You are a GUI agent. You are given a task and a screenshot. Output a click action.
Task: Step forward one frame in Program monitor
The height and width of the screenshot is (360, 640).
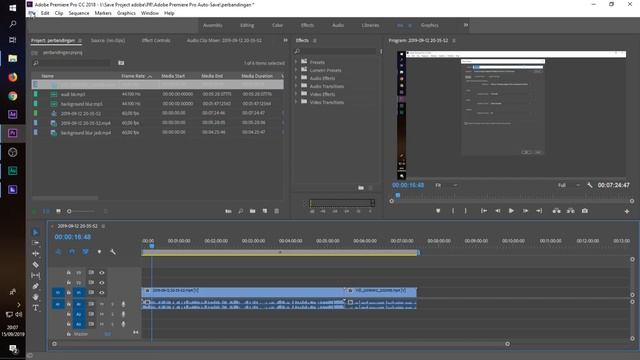tap(525, 211)
